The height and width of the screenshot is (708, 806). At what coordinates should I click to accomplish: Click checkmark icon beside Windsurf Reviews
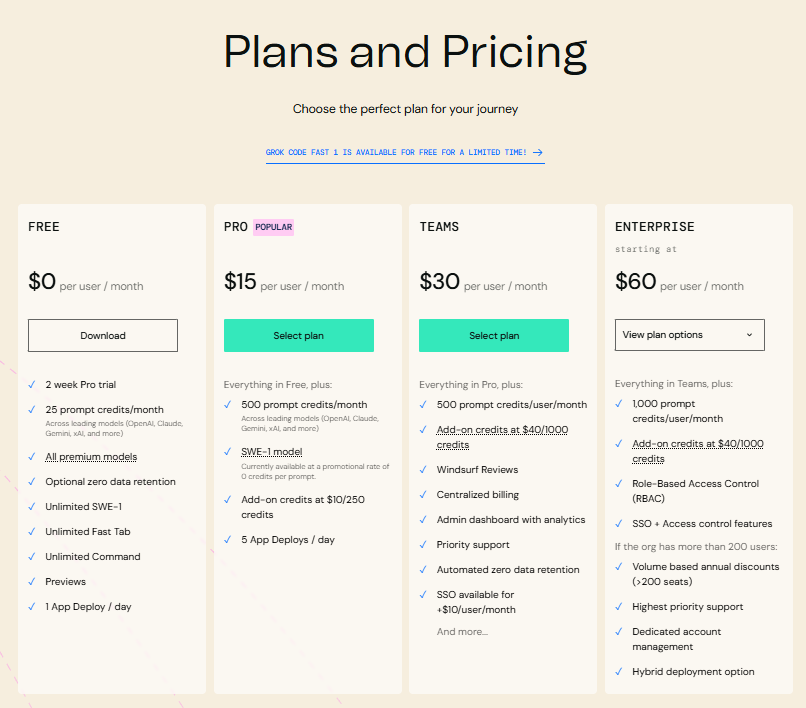coord(423,469)
